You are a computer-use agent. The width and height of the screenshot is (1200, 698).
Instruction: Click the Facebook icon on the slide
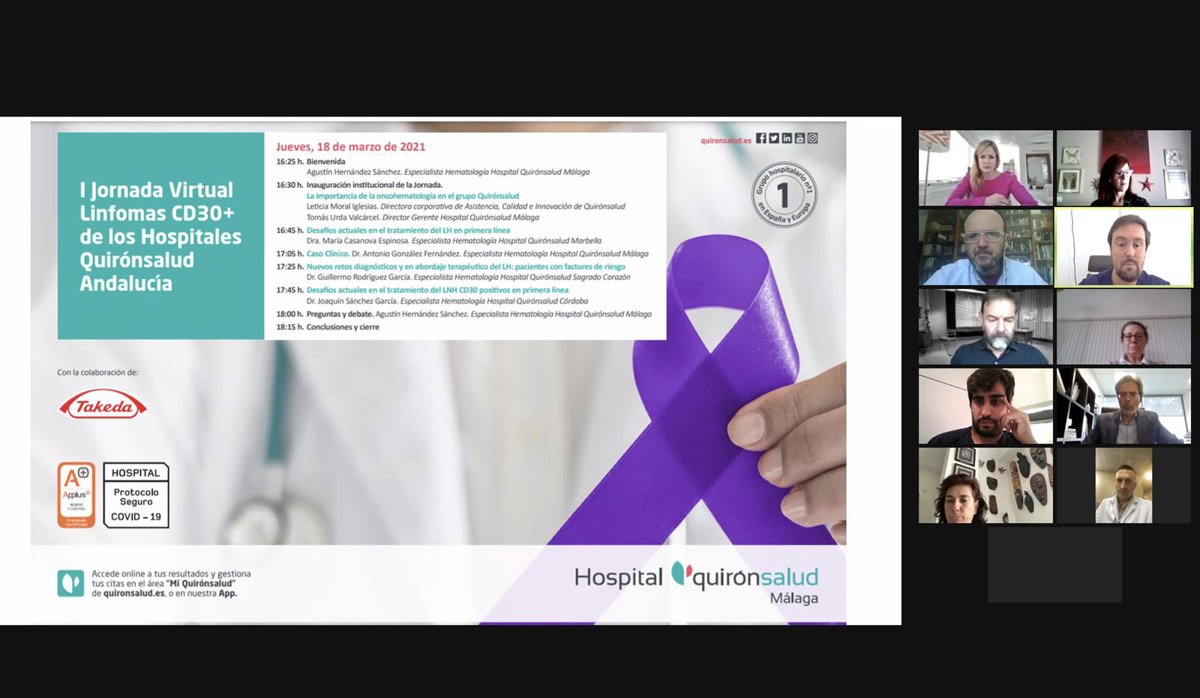(761, 138)
